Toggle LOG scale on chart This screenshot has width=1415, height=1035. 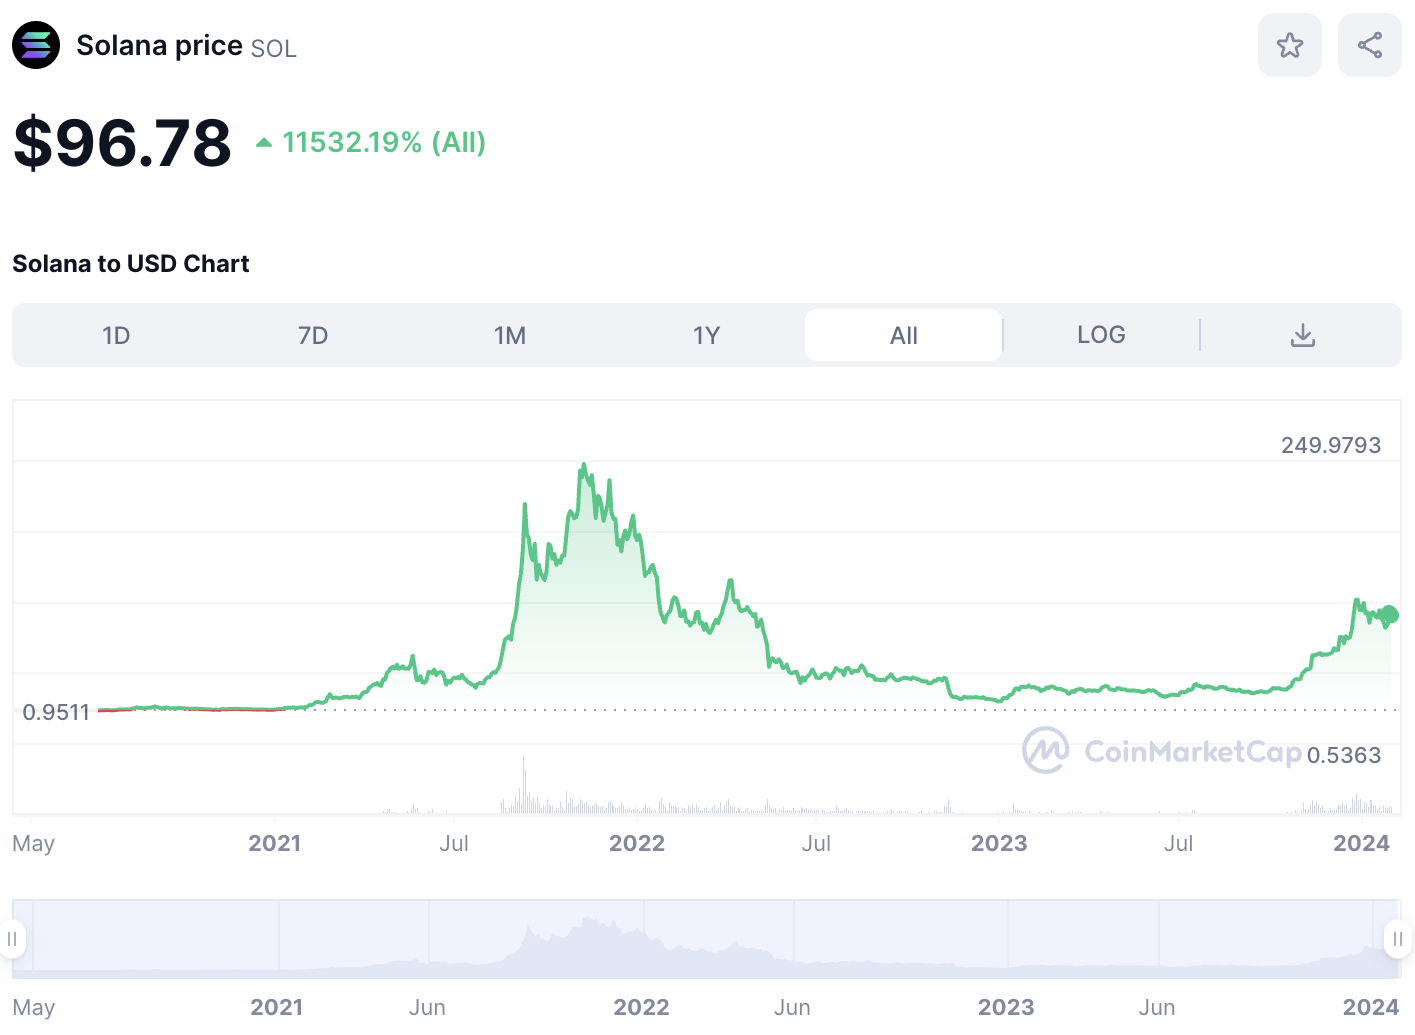1101,335
